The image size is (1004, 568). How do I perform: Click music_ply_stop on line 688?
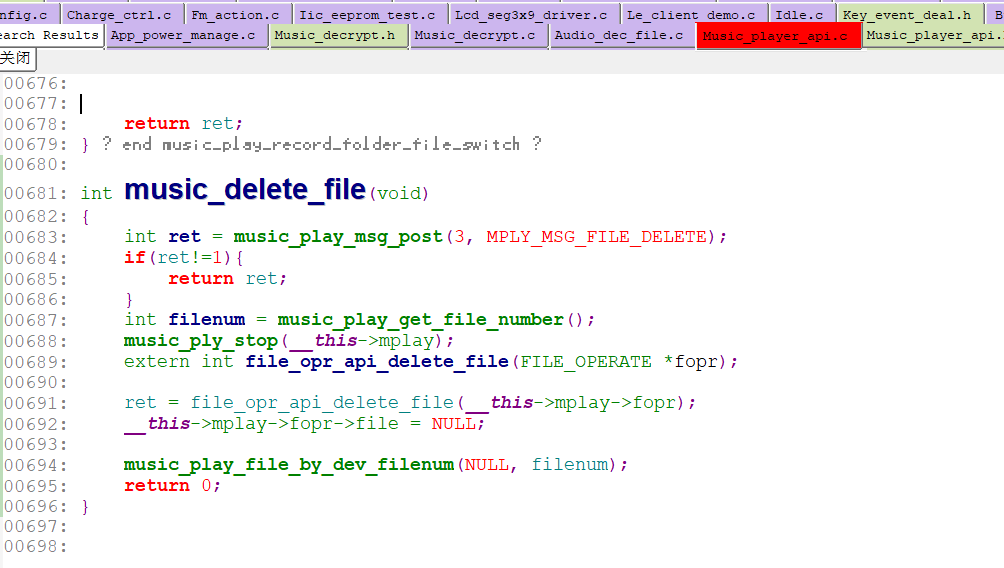point(200,341)
